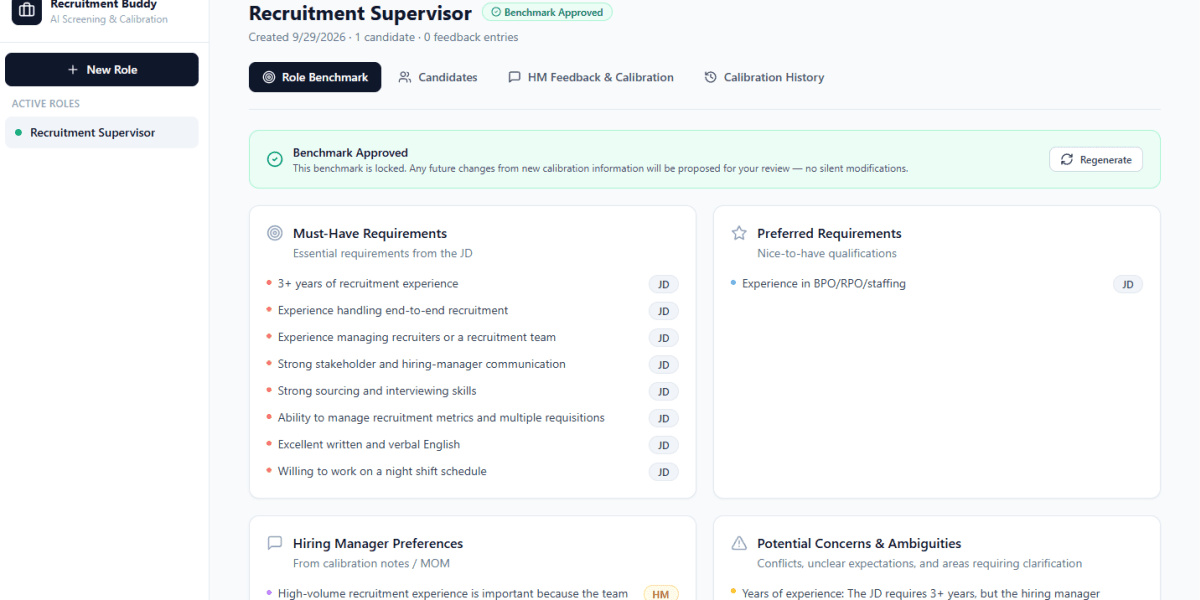
Task: Open the Role Benchmark tab
Action: click(315, 77)
